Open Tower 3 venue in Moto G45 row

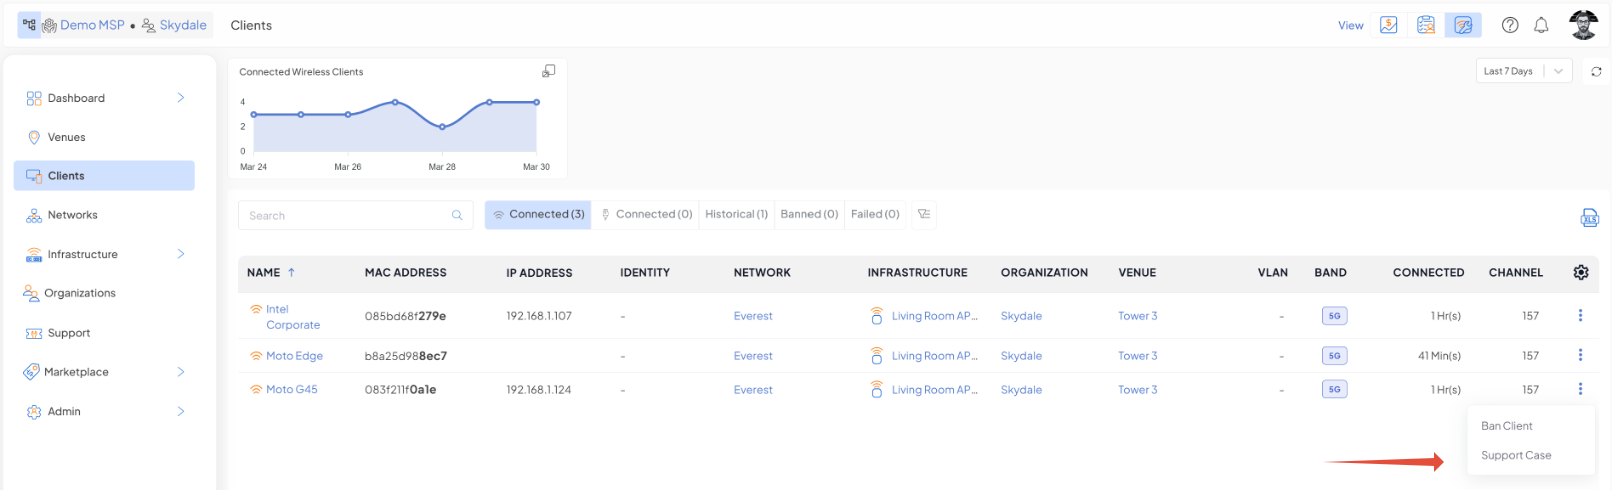1137,390
